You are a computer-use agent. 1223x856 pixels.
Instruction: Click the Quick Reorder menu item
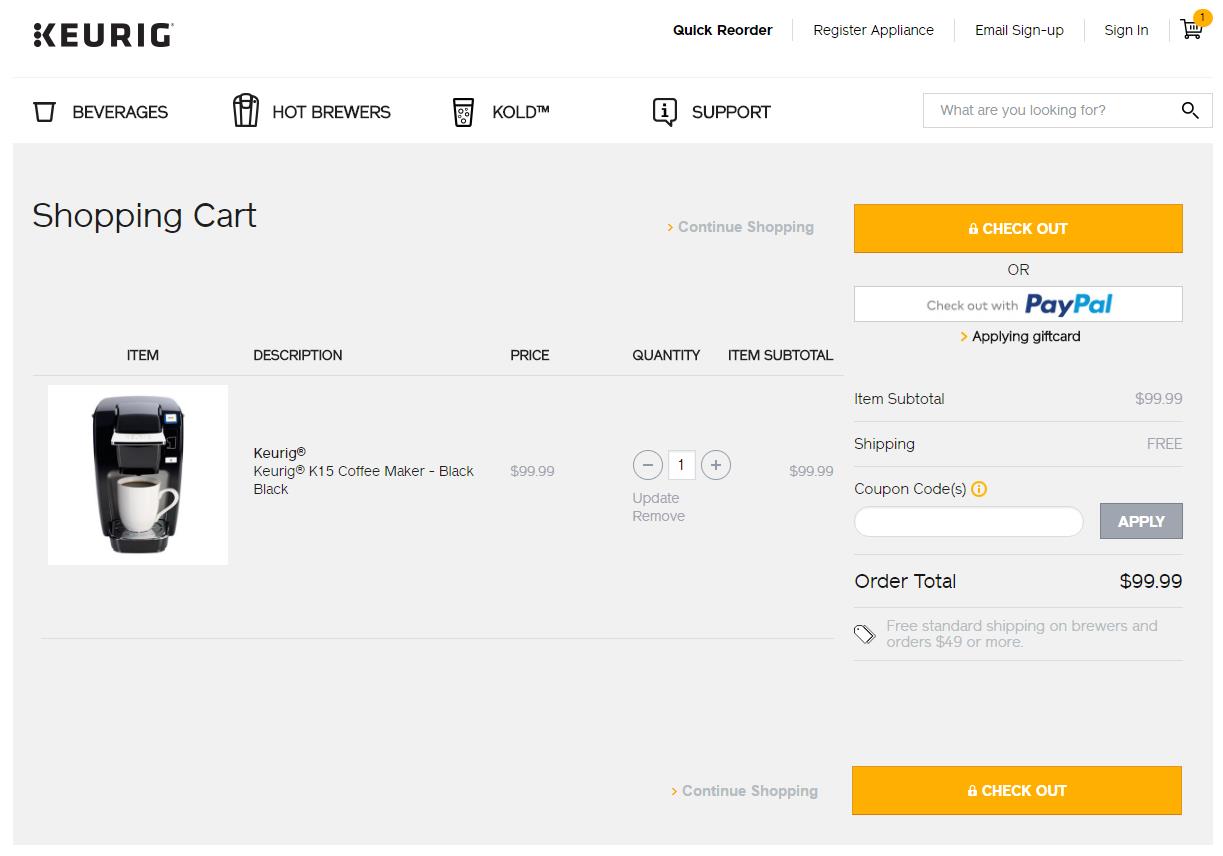point(722,30)
